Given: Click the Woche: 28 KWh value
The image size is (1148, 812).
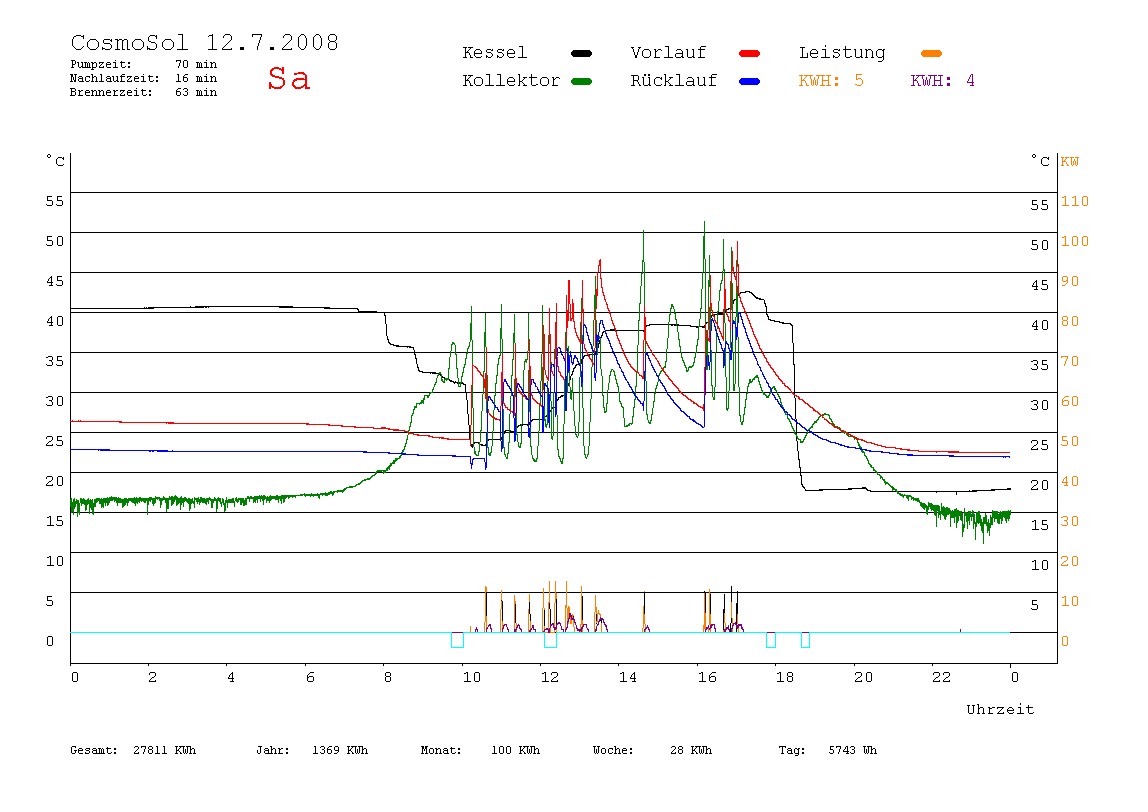Looking at the screenshot, I should (x=652, y=750).
